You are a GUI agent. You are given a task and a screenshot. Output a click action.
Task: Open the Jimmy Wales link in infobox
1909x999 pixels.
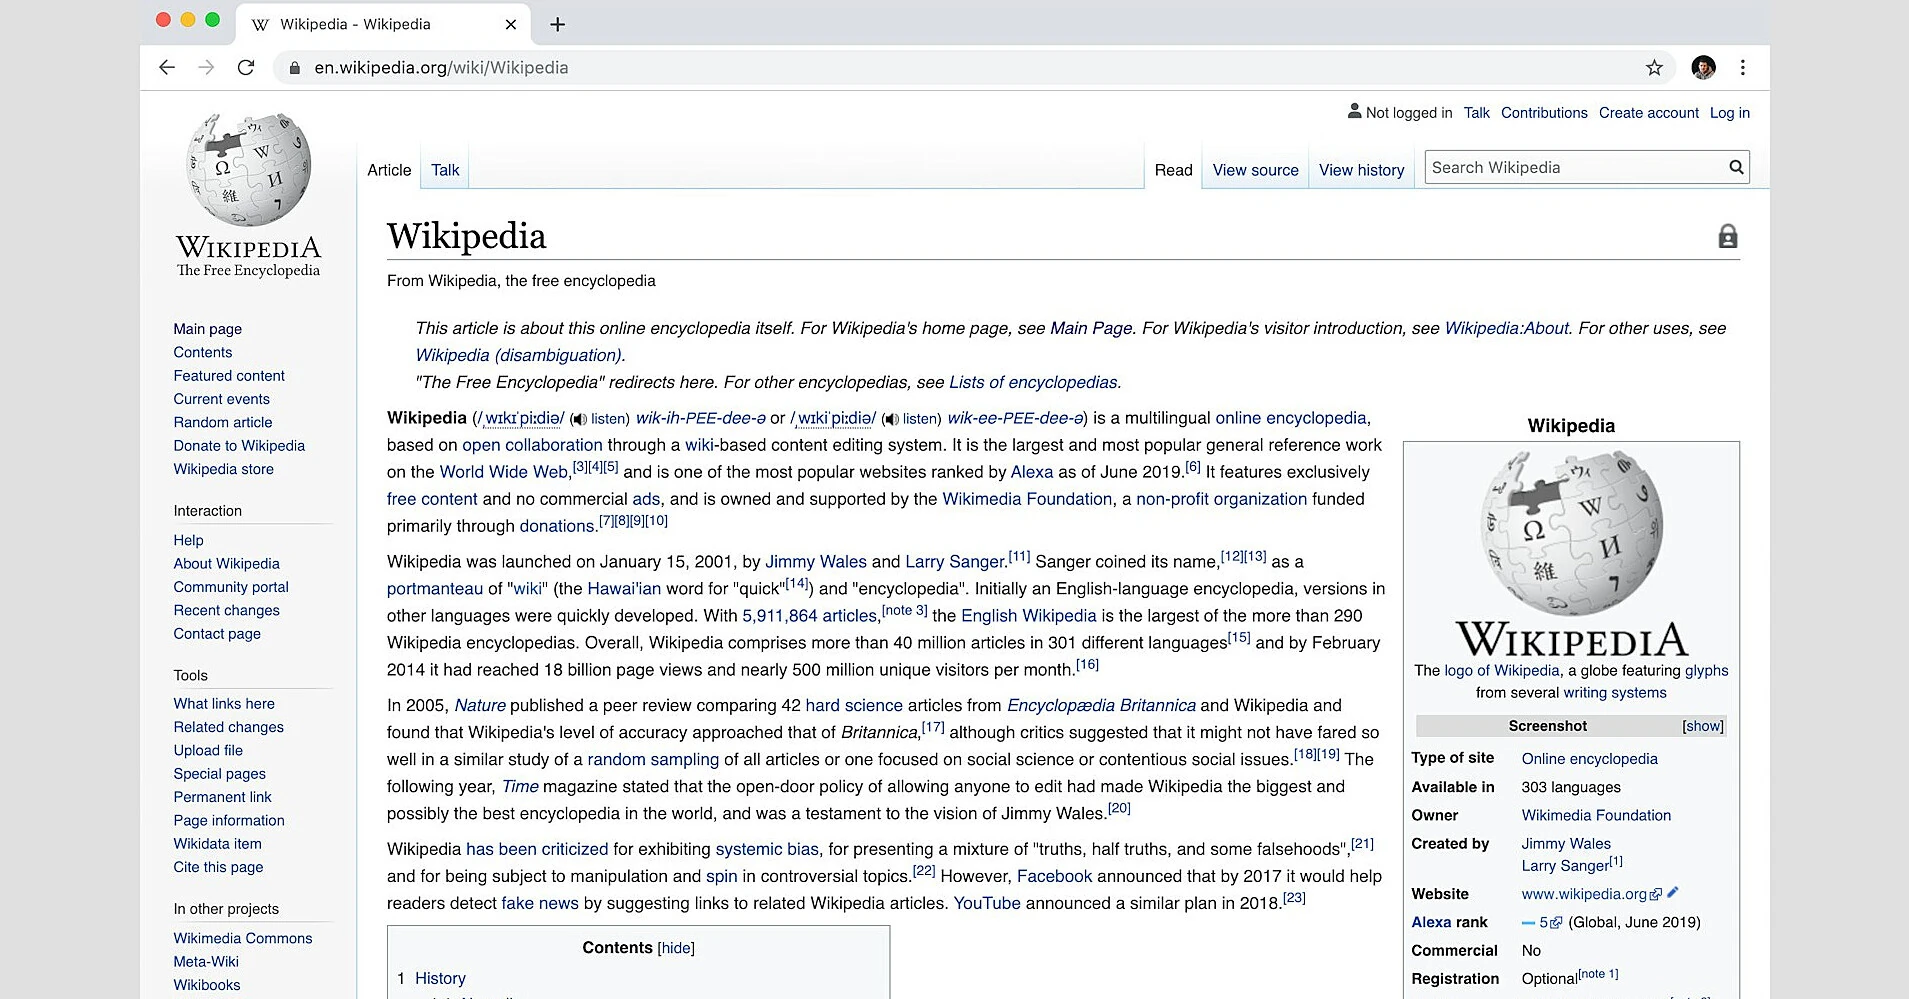pos(1566,844)
